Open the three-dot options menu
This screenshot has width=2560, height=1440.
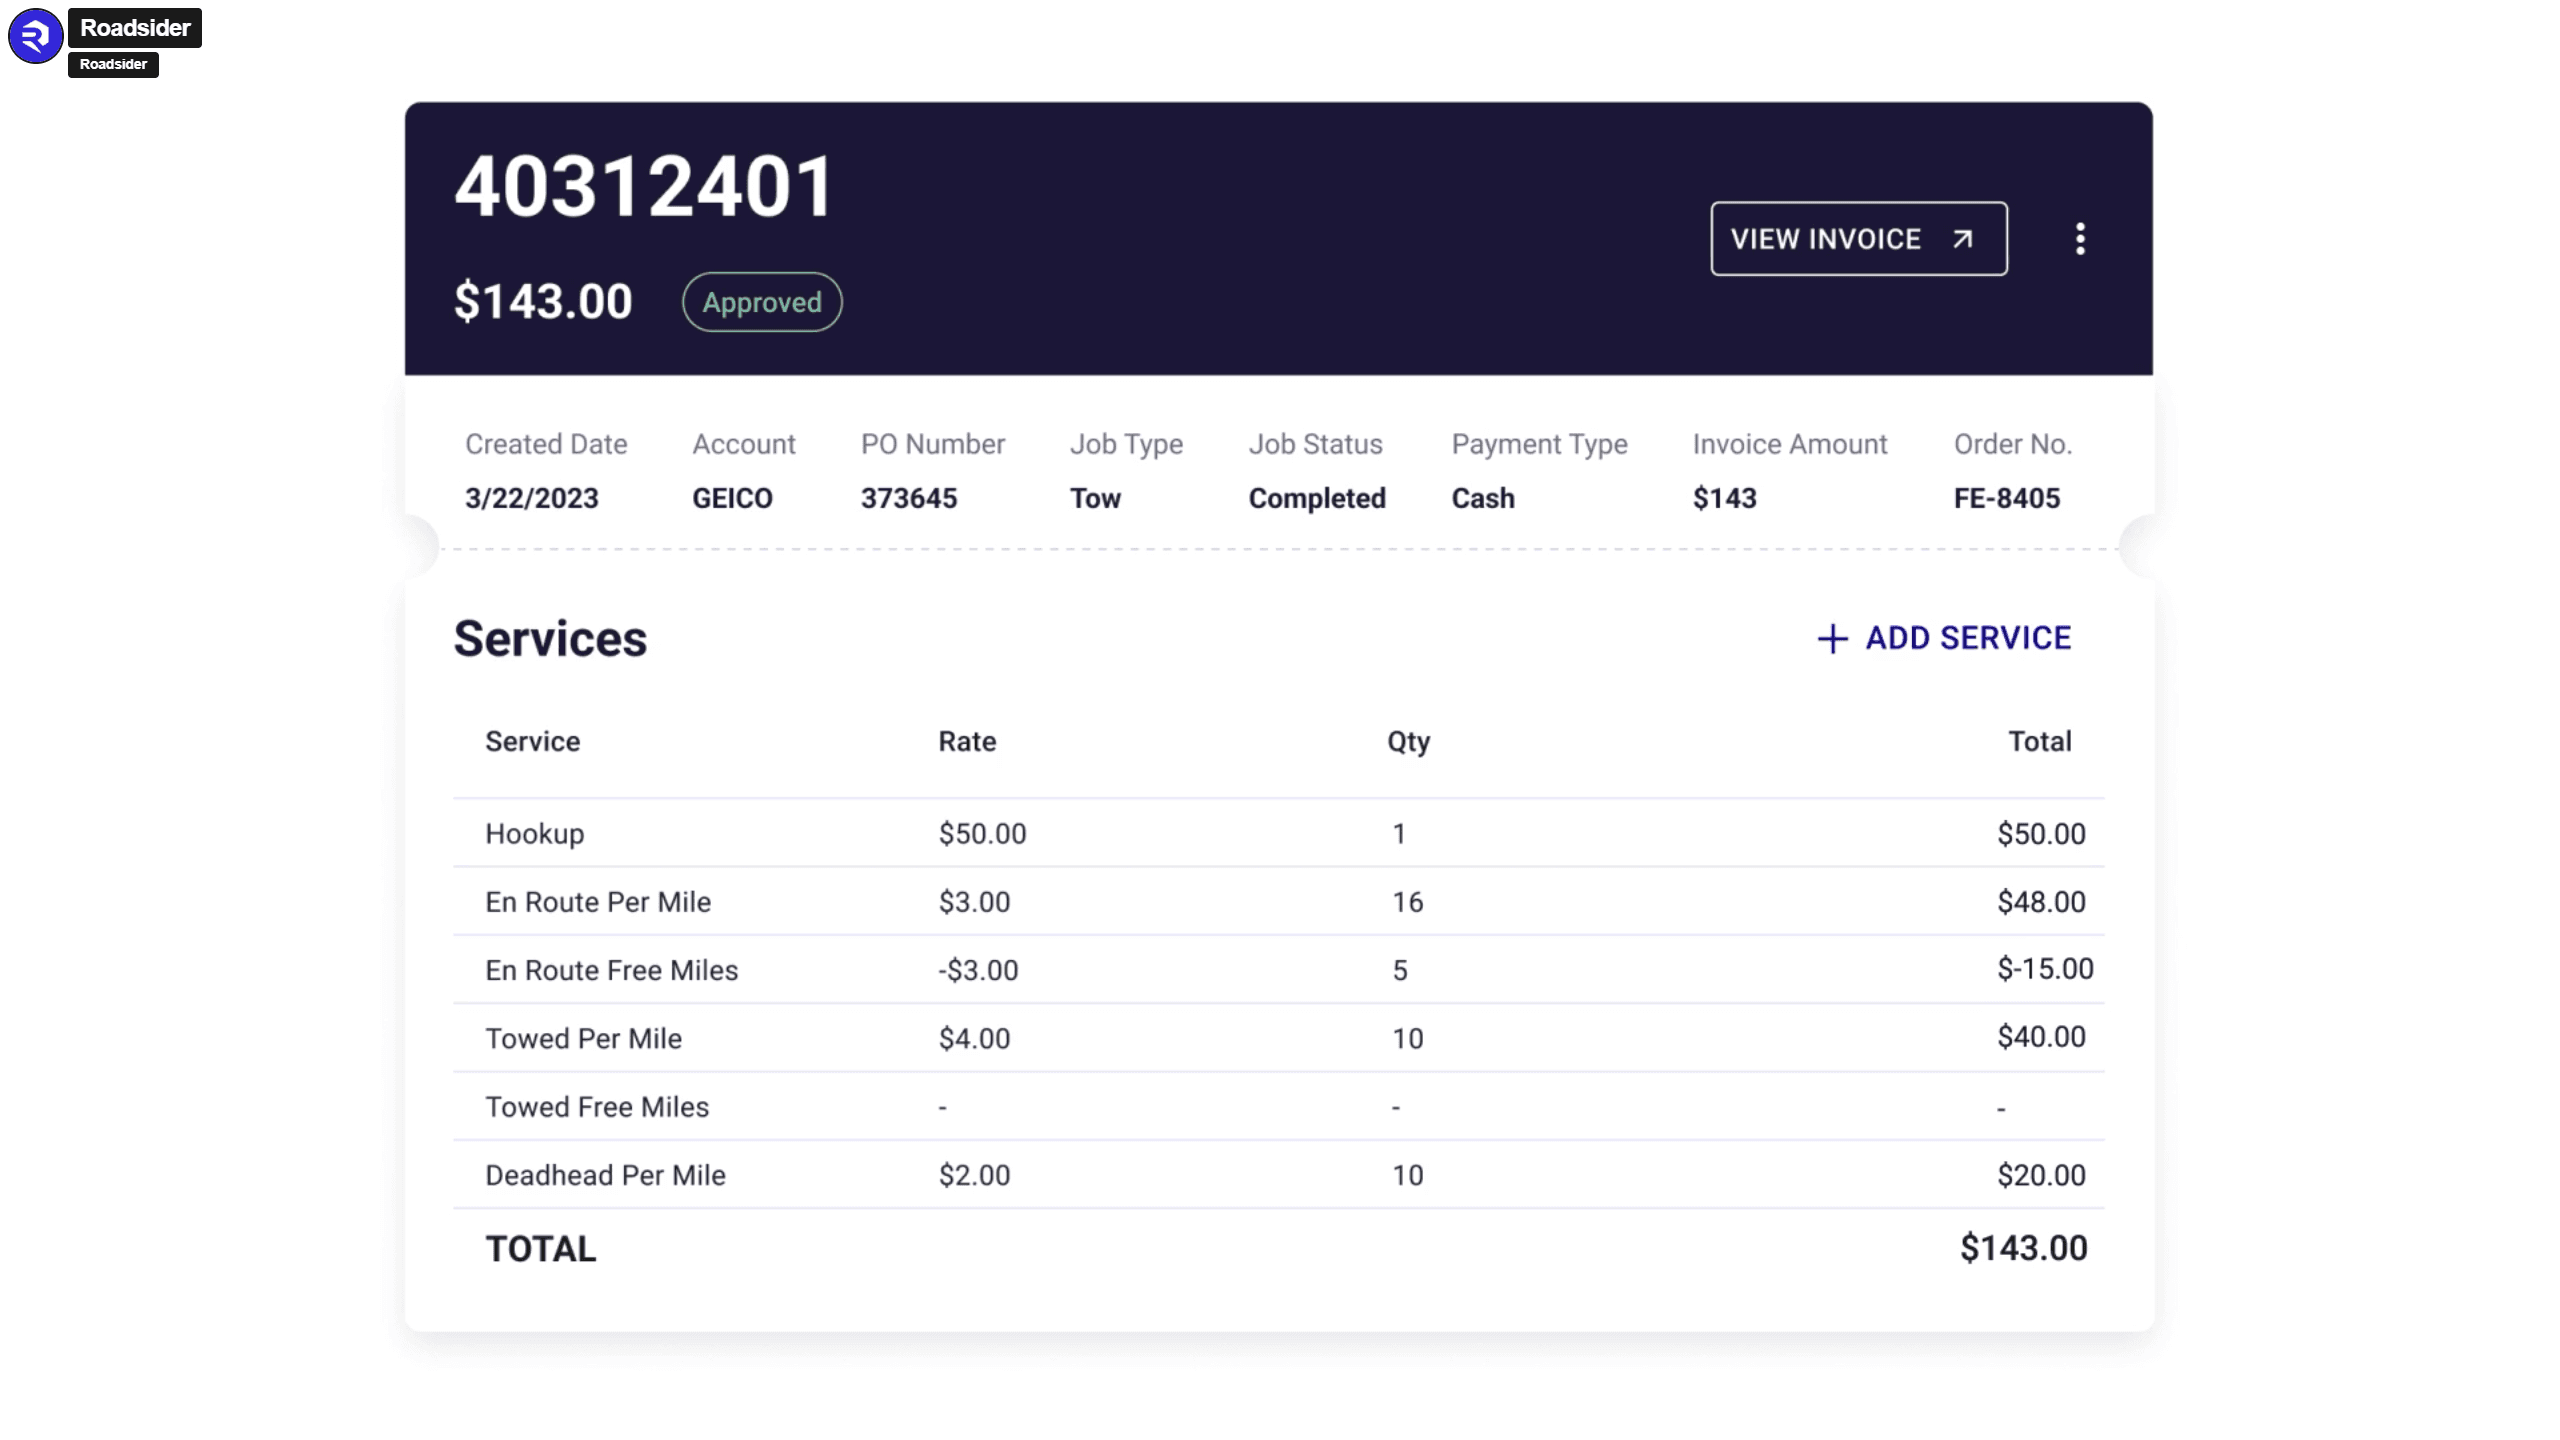tap(2080, 238)
